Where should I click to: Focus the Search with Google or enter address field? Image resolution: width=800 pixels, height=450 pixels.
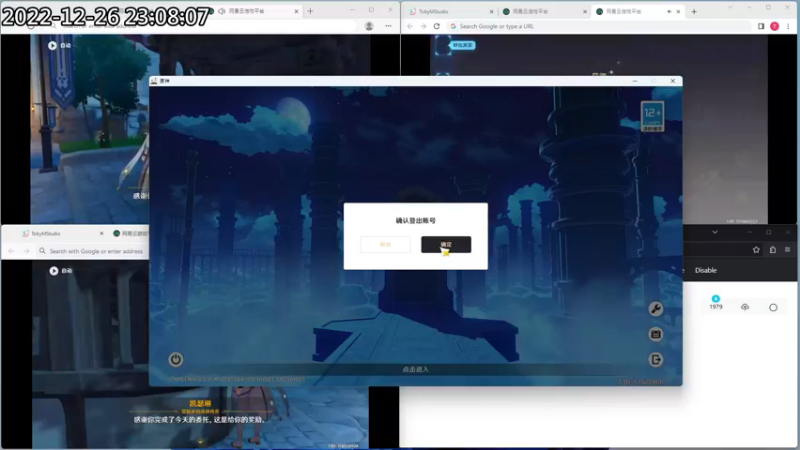(x=92, y=251)
